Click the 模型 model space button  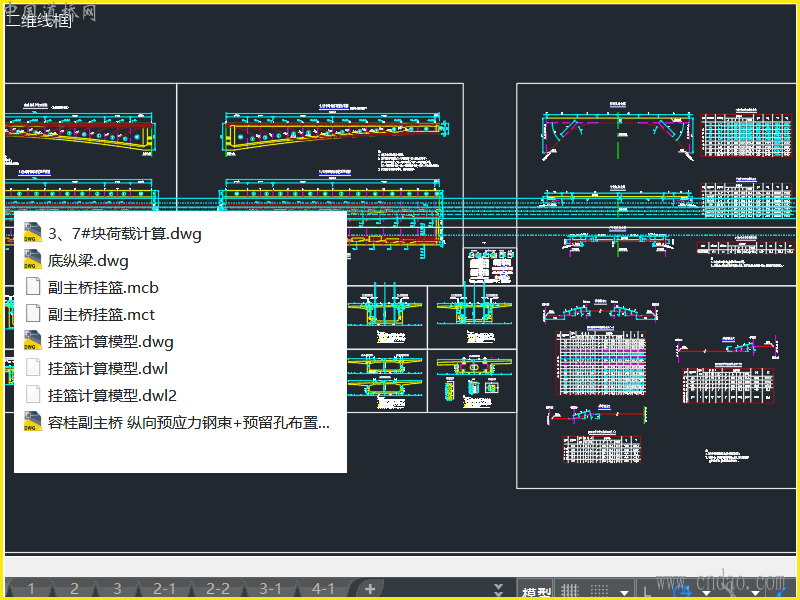click(x=535, y=591)
